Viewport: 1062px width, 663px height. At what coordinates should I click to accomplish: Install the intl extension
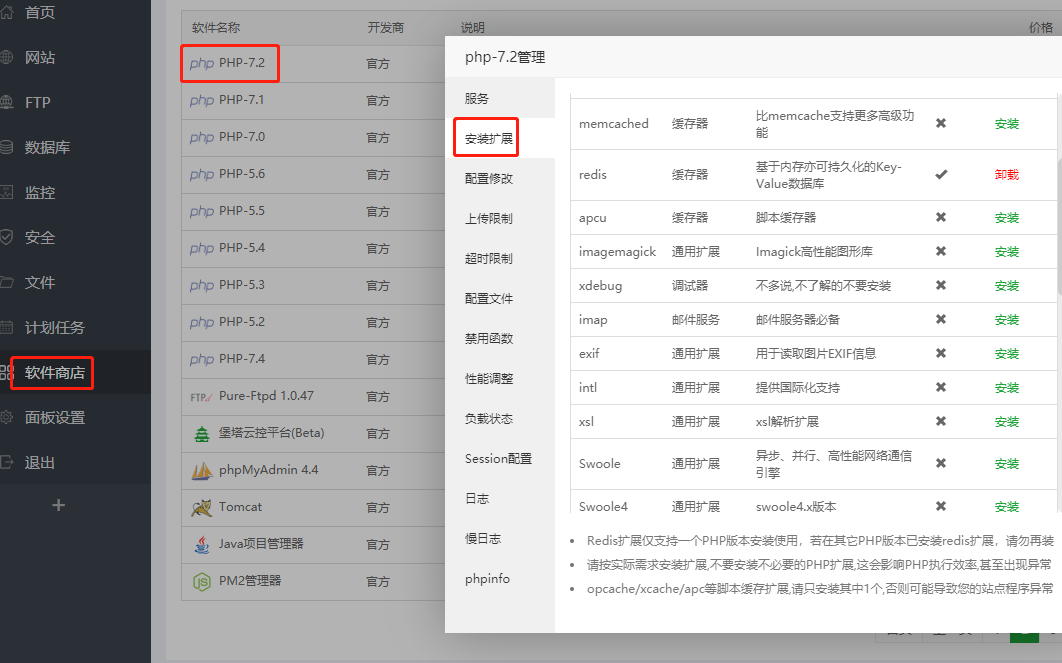coord(1006,388)
